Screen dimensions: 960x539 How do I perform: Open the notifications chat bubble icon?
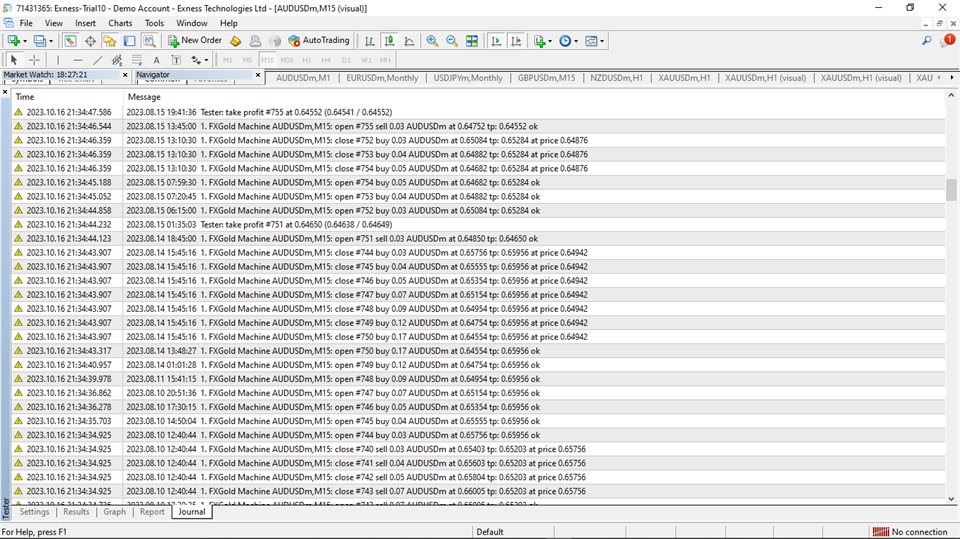click(948, 40)
